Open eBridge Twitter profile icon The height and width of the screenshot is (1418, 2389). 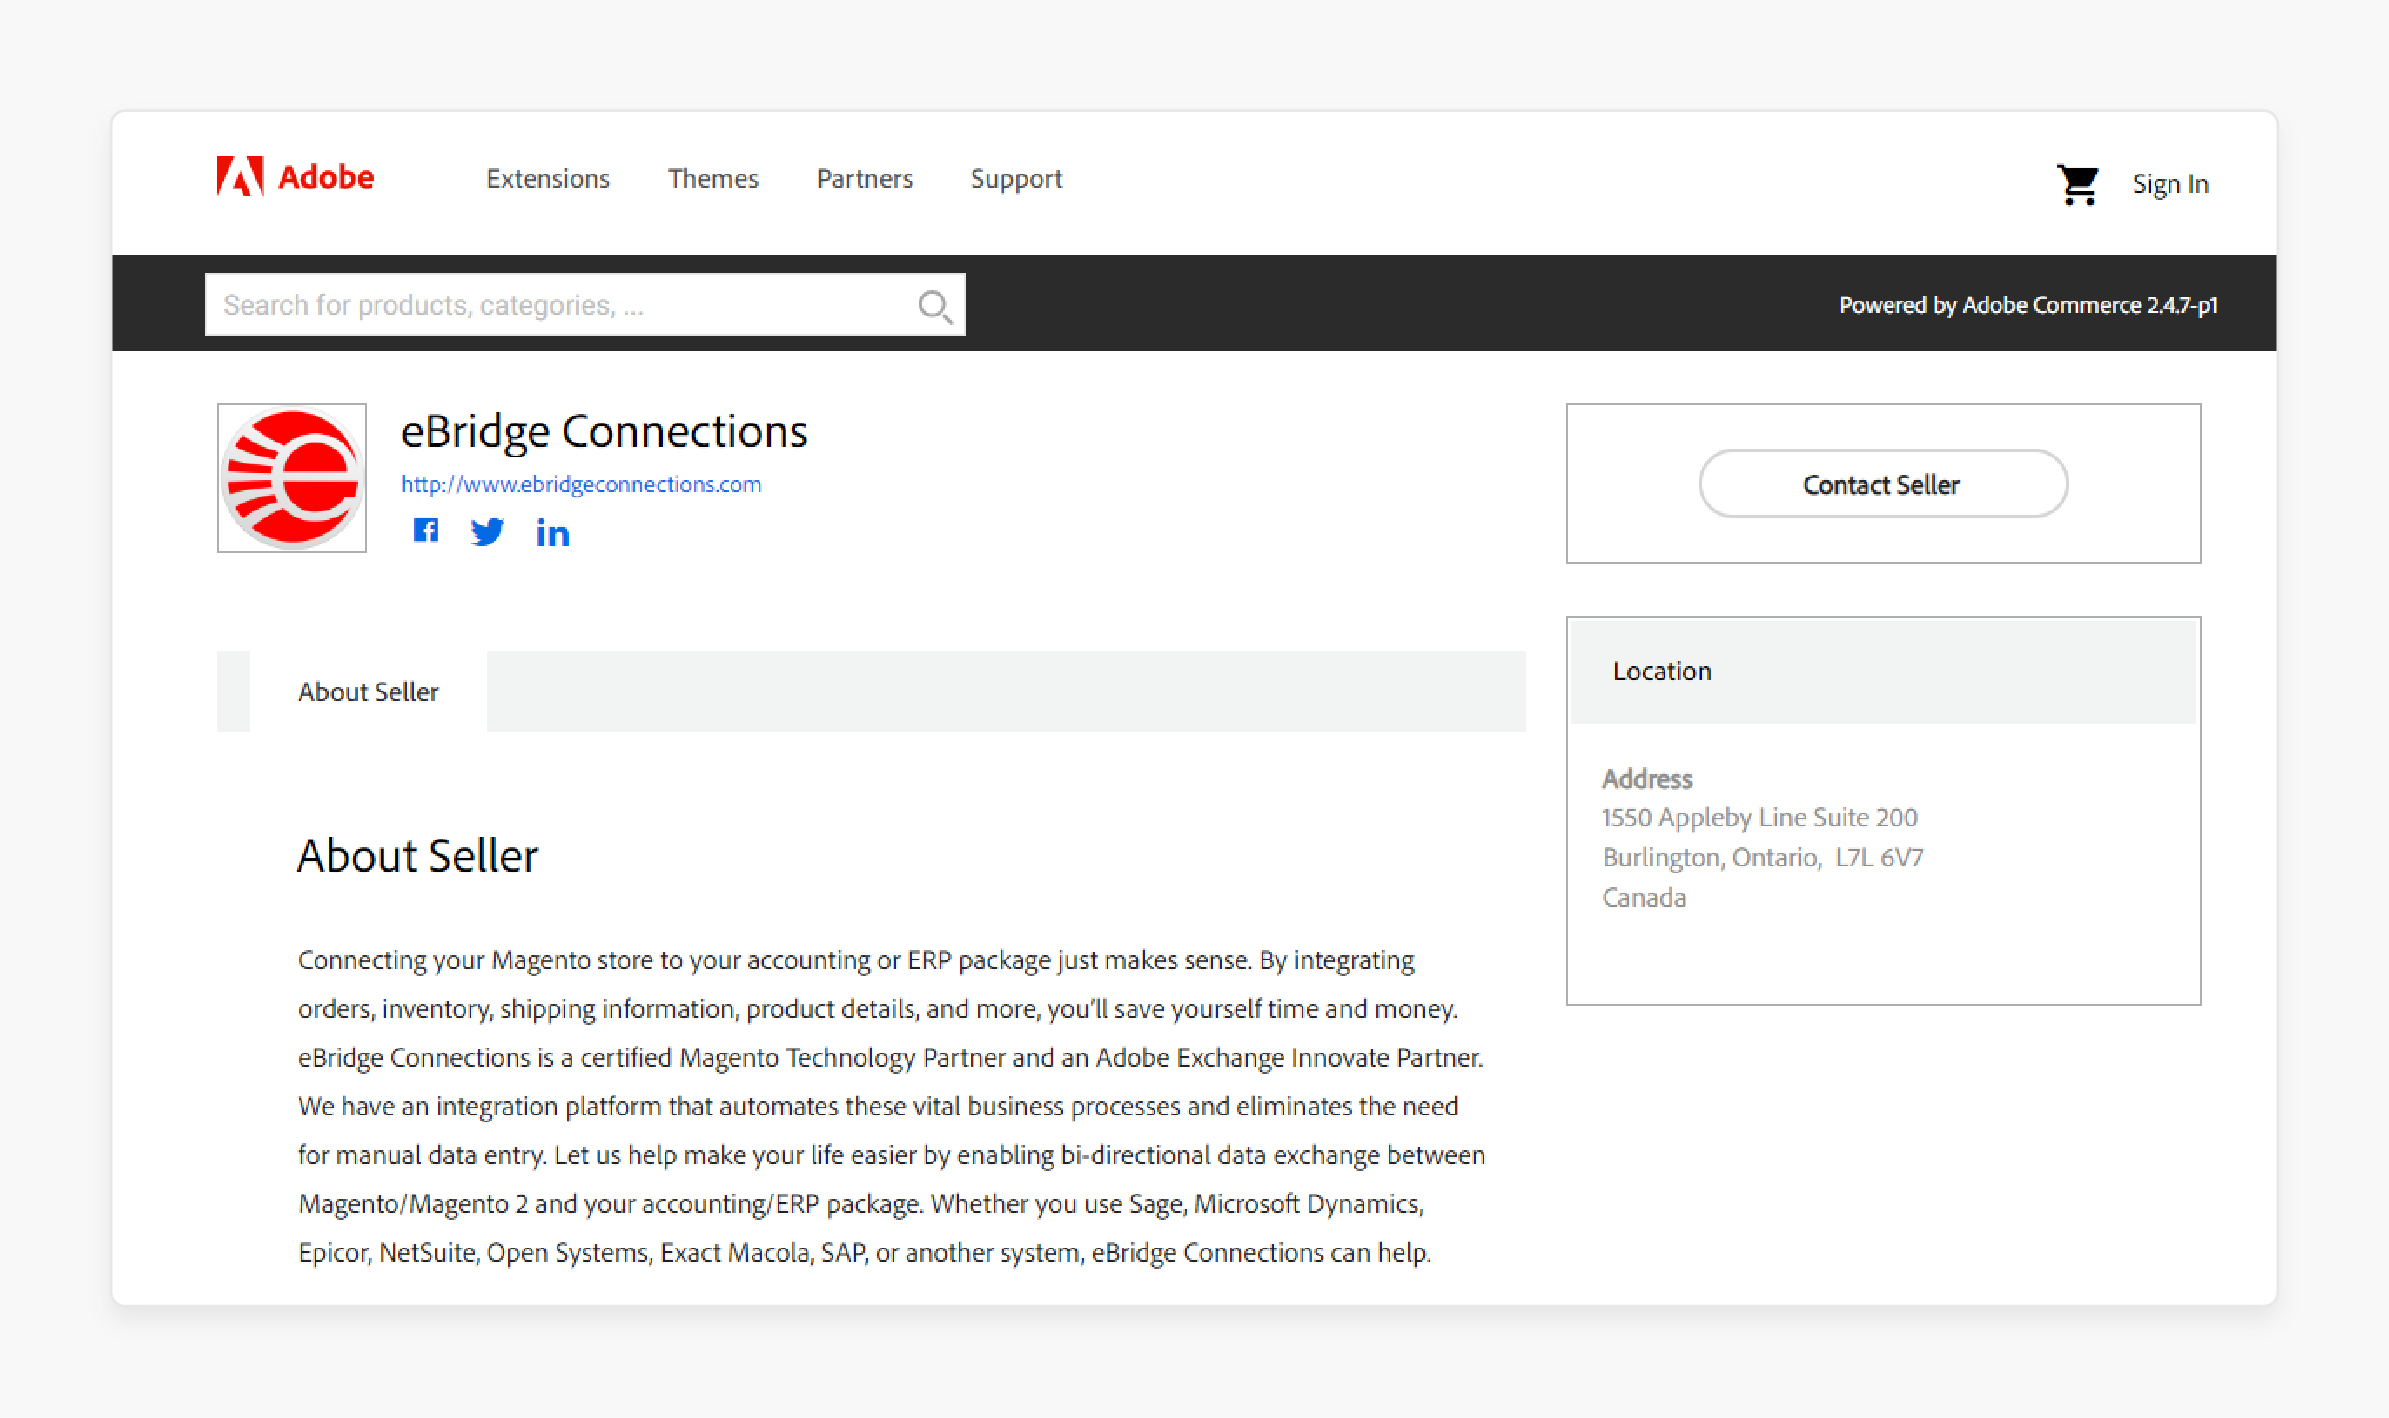[x=487, y=532]
